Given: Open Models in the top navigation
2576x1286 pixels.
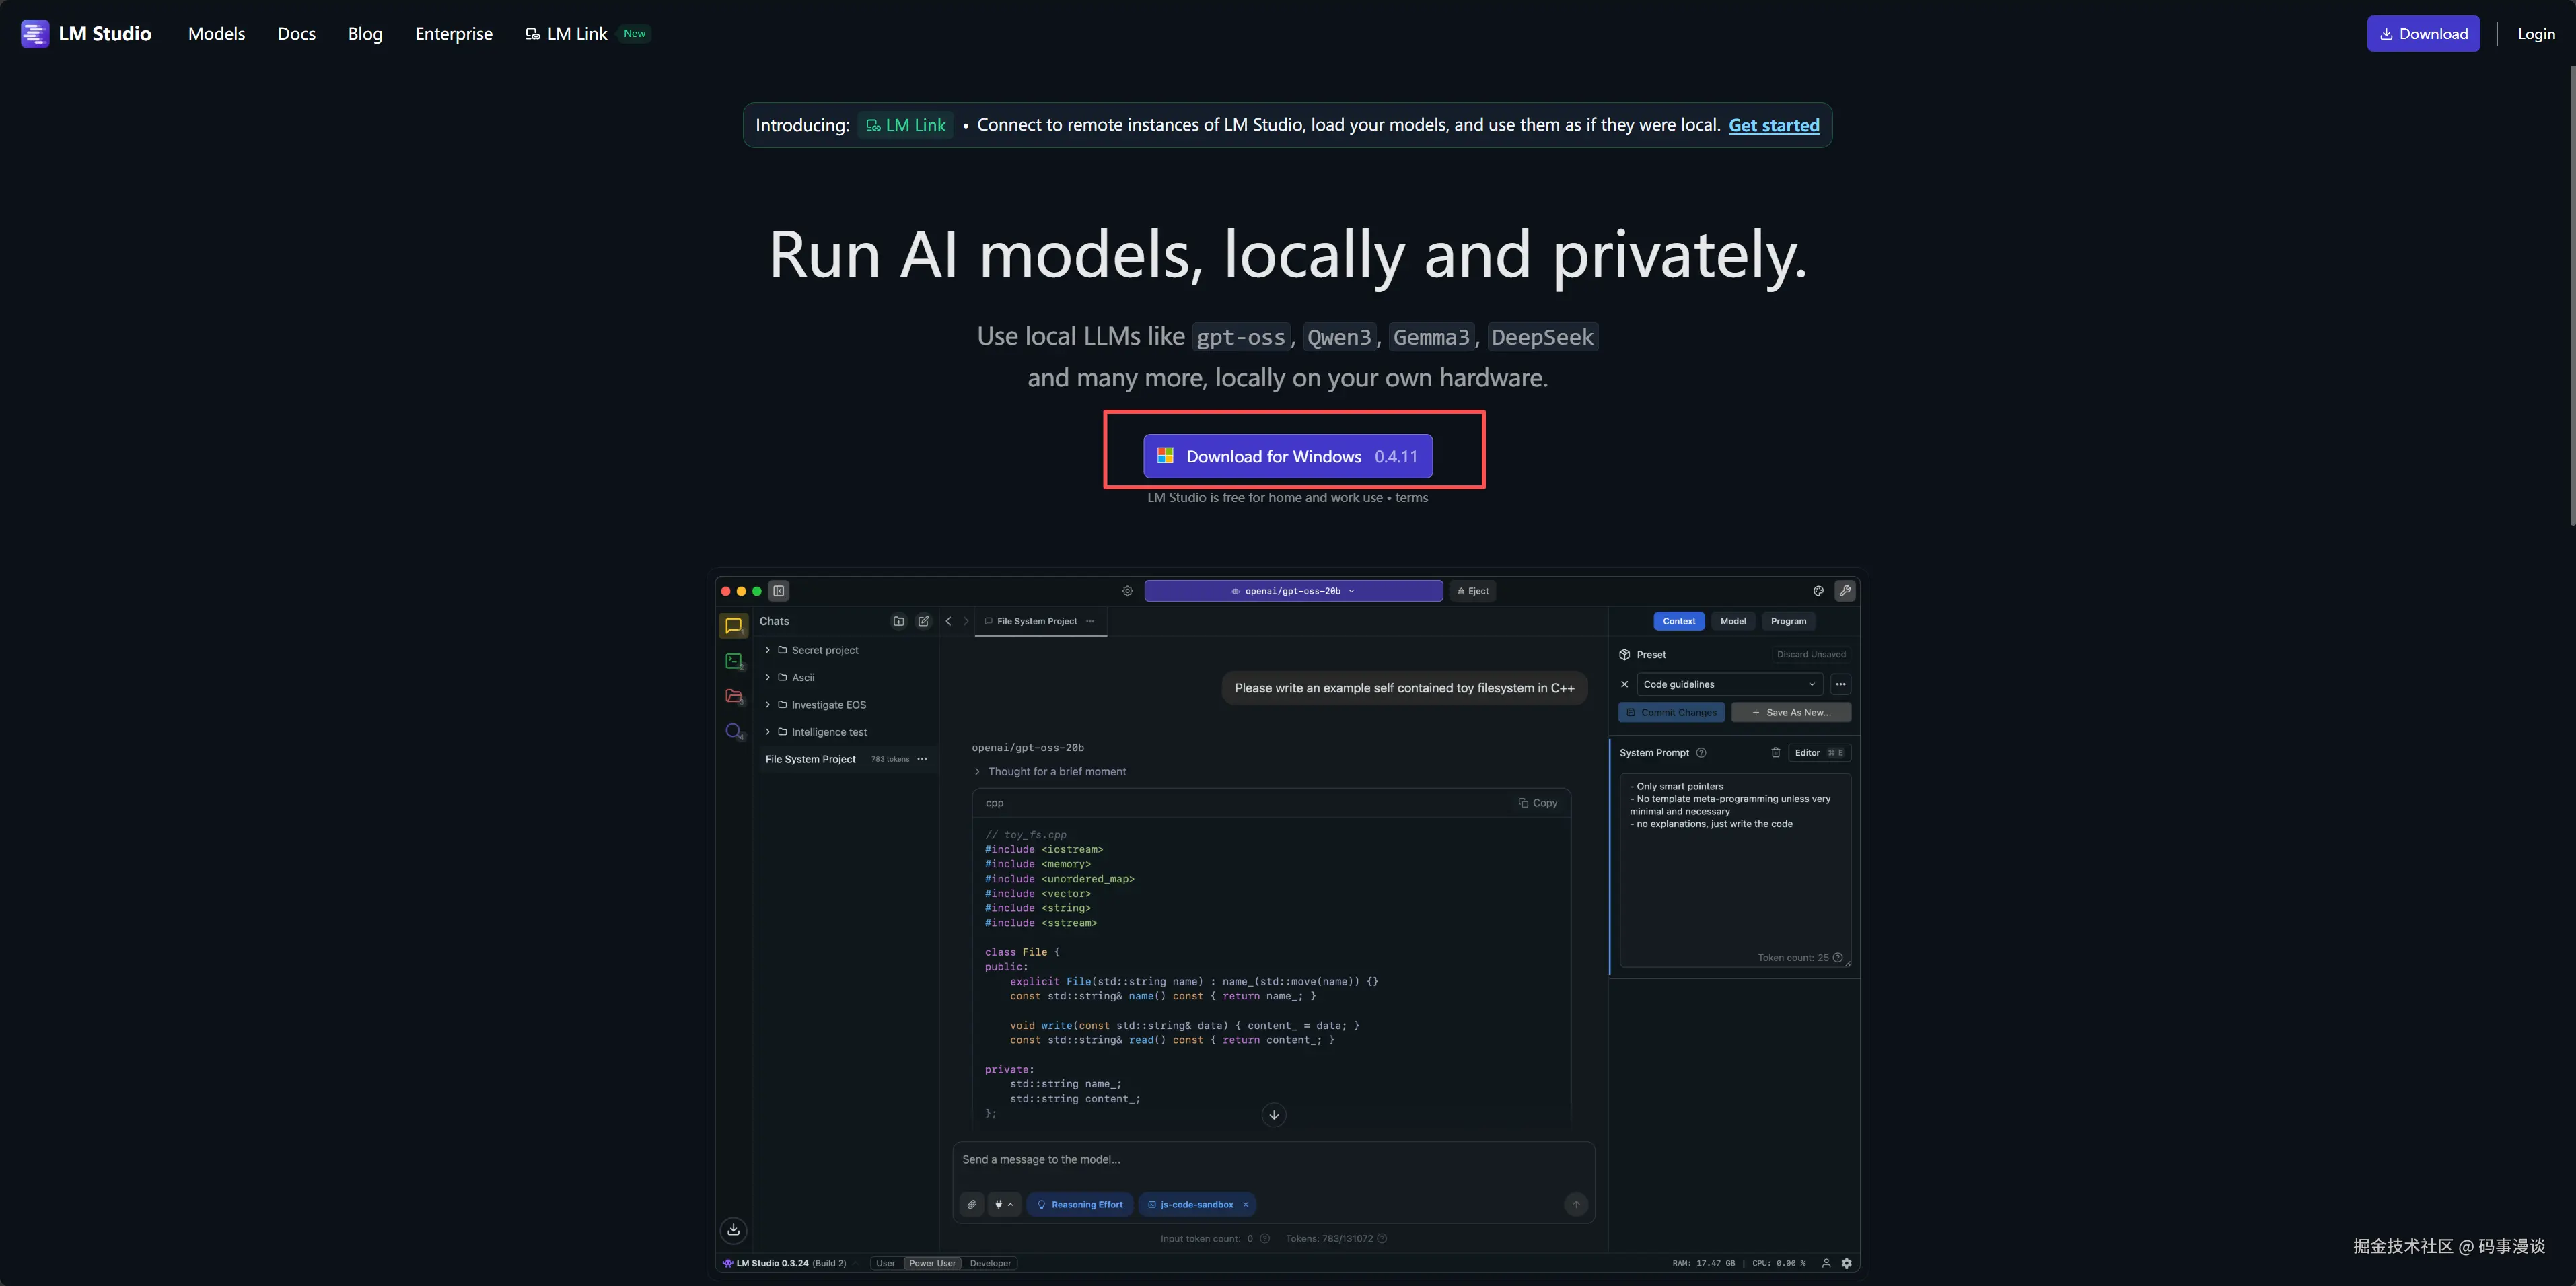Looking at the screenshot, I should (x=216, y=34).
